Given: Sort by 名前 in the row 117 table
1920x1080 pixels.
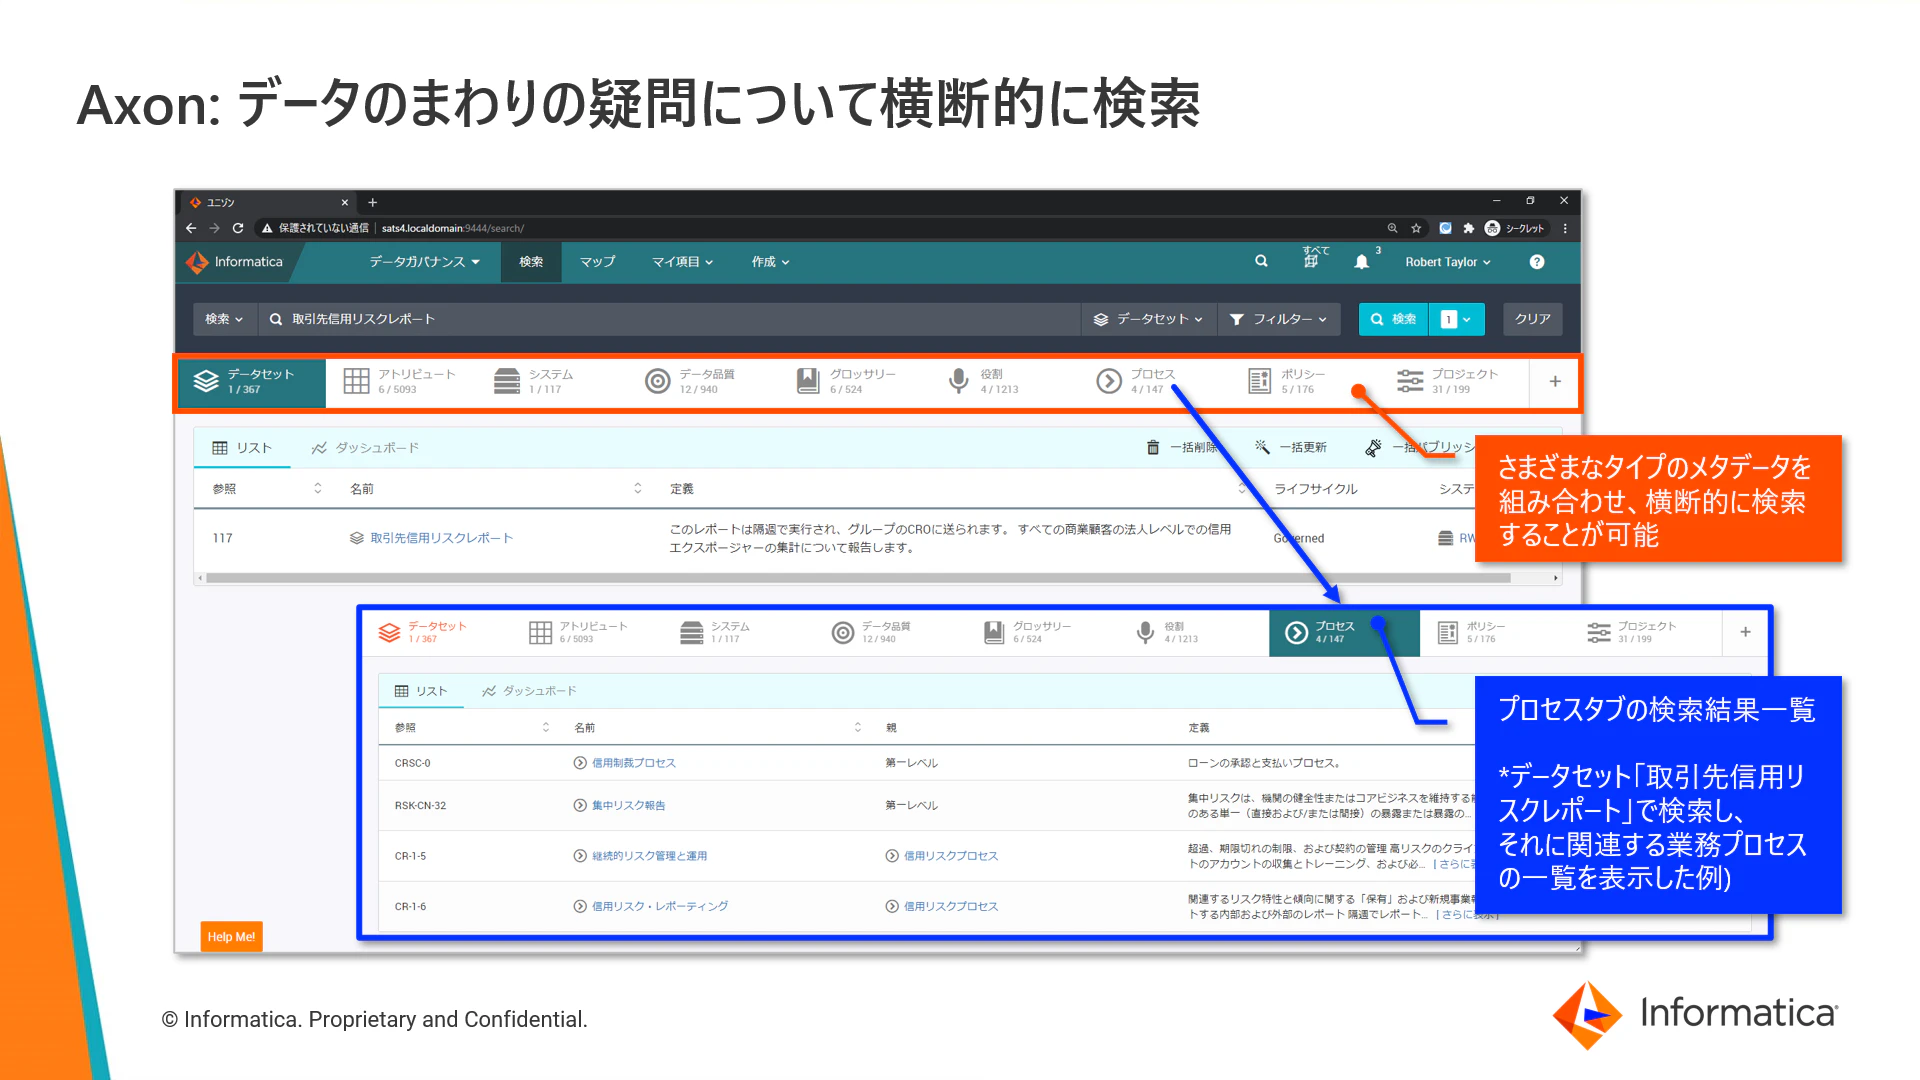Looking at the screenshot, I should [x=638, y=488].
